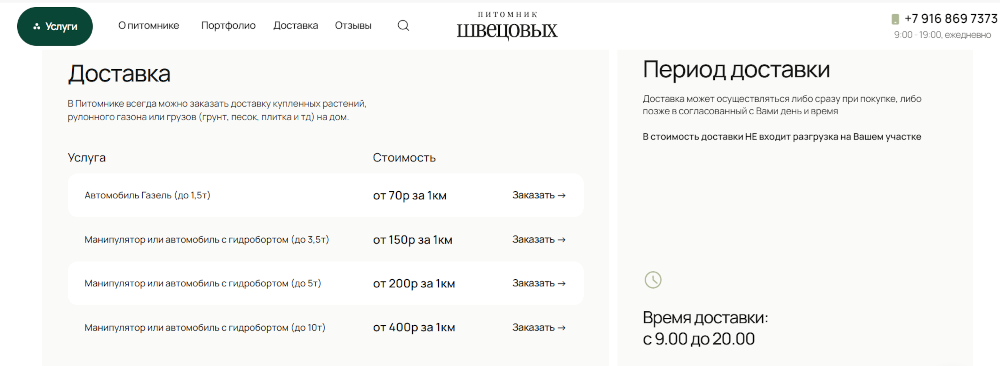This screenshot has height=366, width=1000.
Task: Call the +7 916 869 7373 number
Action: [x=951, y=18]
